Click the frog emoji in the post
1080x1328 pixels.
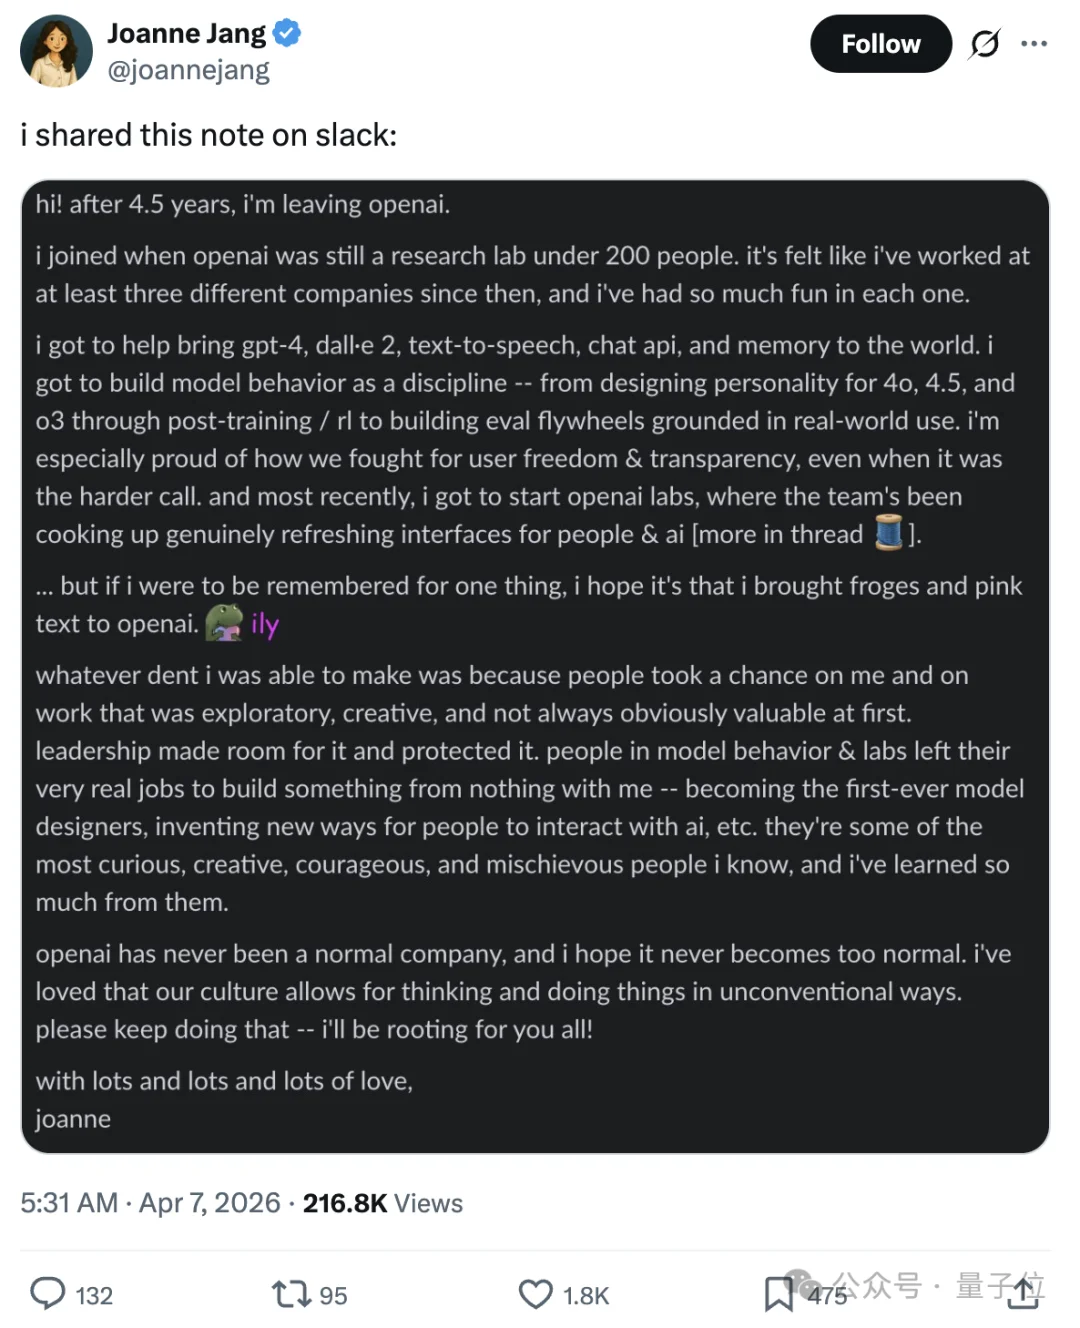point(225,623)
